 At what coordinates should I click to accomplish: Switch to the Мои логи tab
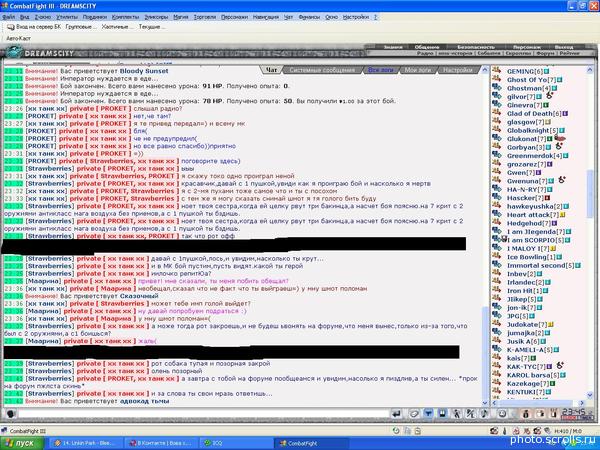(417, 70)
